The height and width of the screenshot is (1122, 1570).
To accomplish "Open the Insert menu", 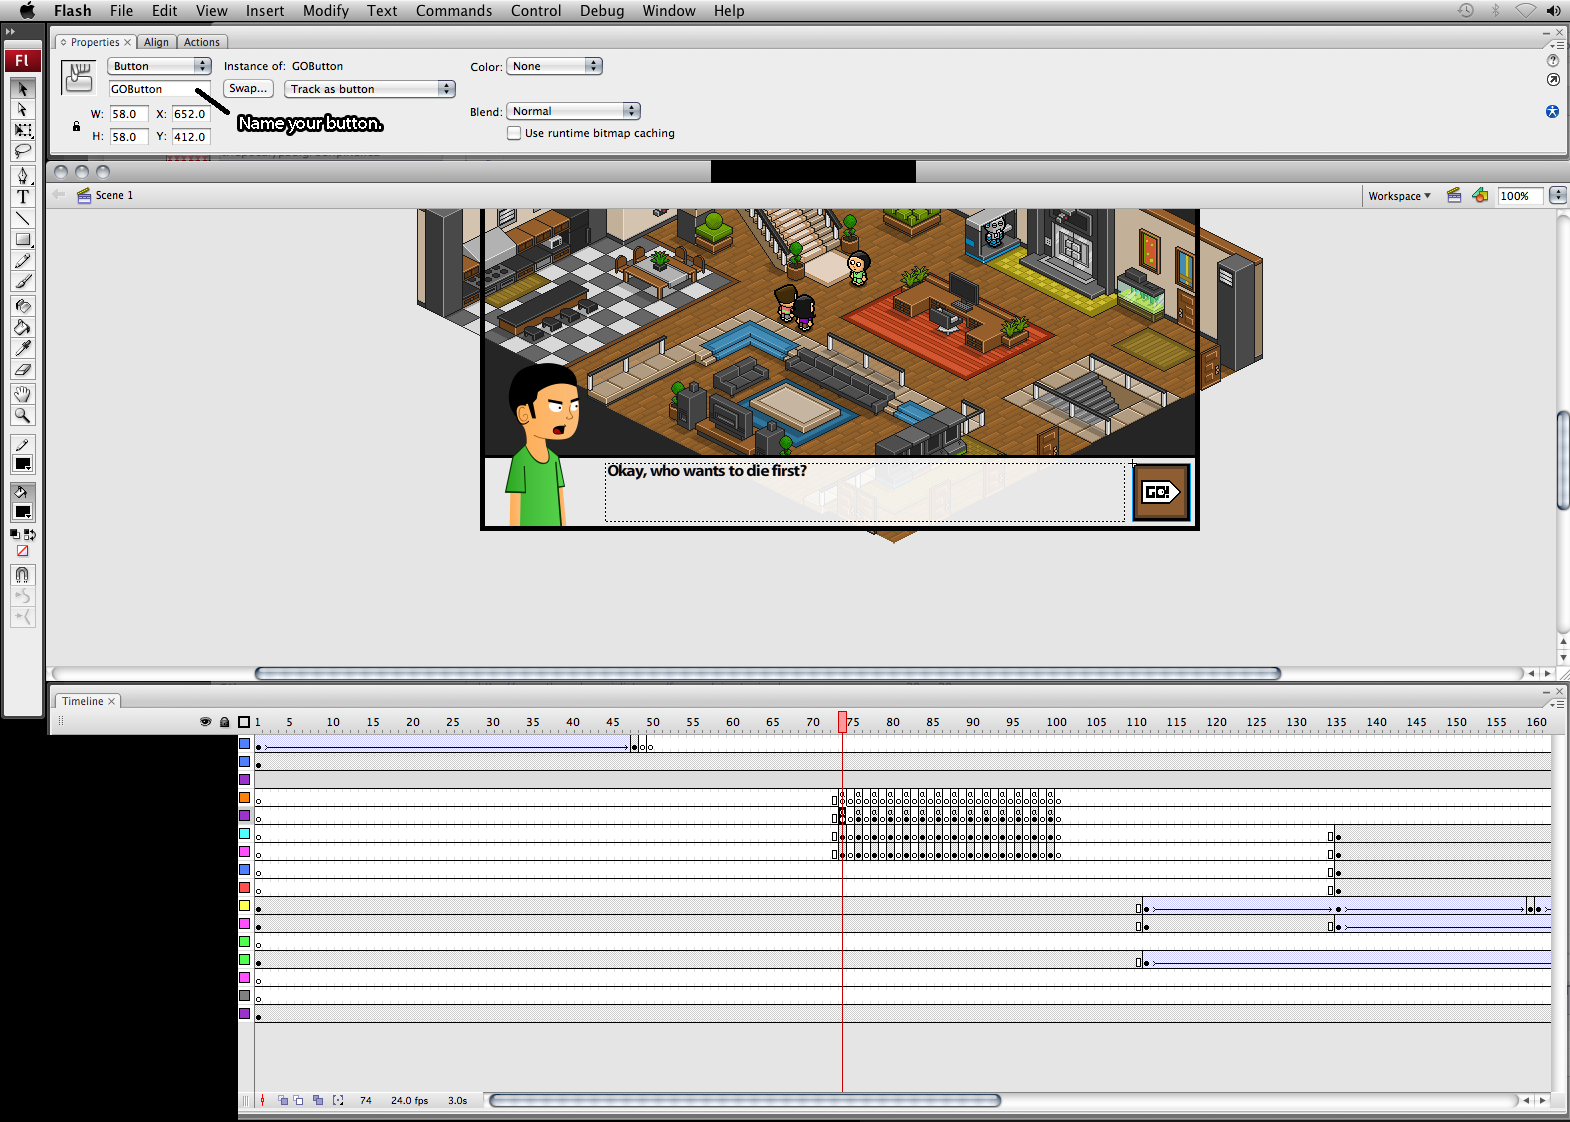I will (x=265, y=11).
